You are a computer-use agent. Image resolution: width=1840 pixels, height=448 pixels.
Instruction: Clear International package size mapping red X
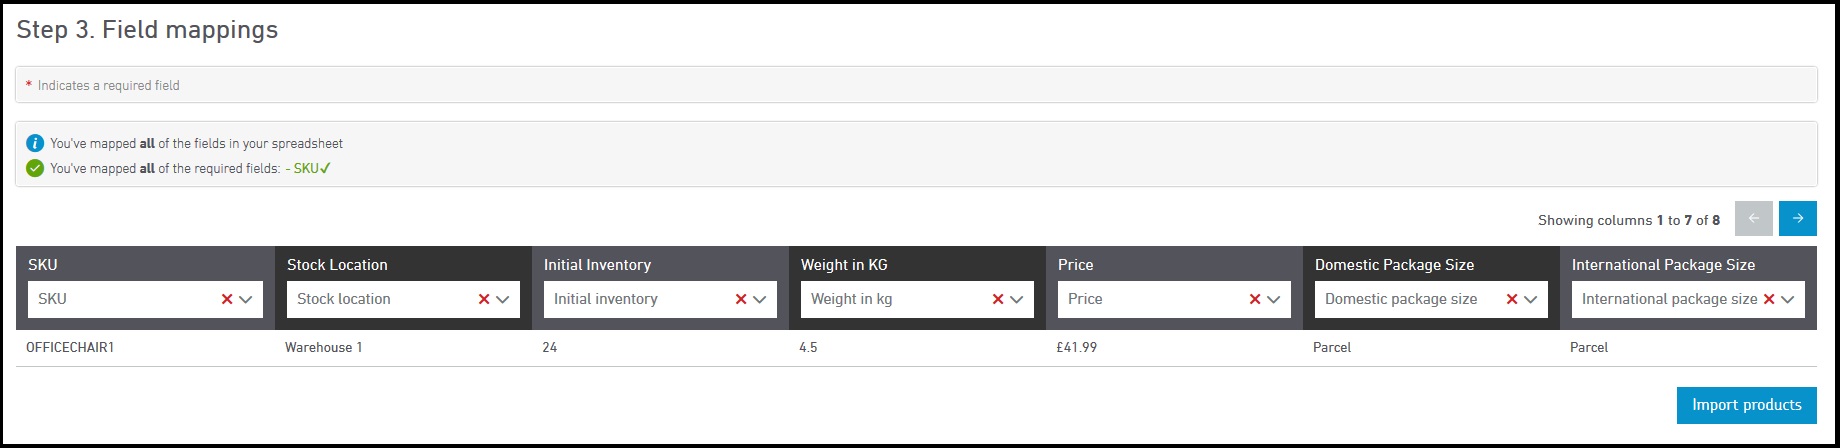click(x=1769, y=299)
